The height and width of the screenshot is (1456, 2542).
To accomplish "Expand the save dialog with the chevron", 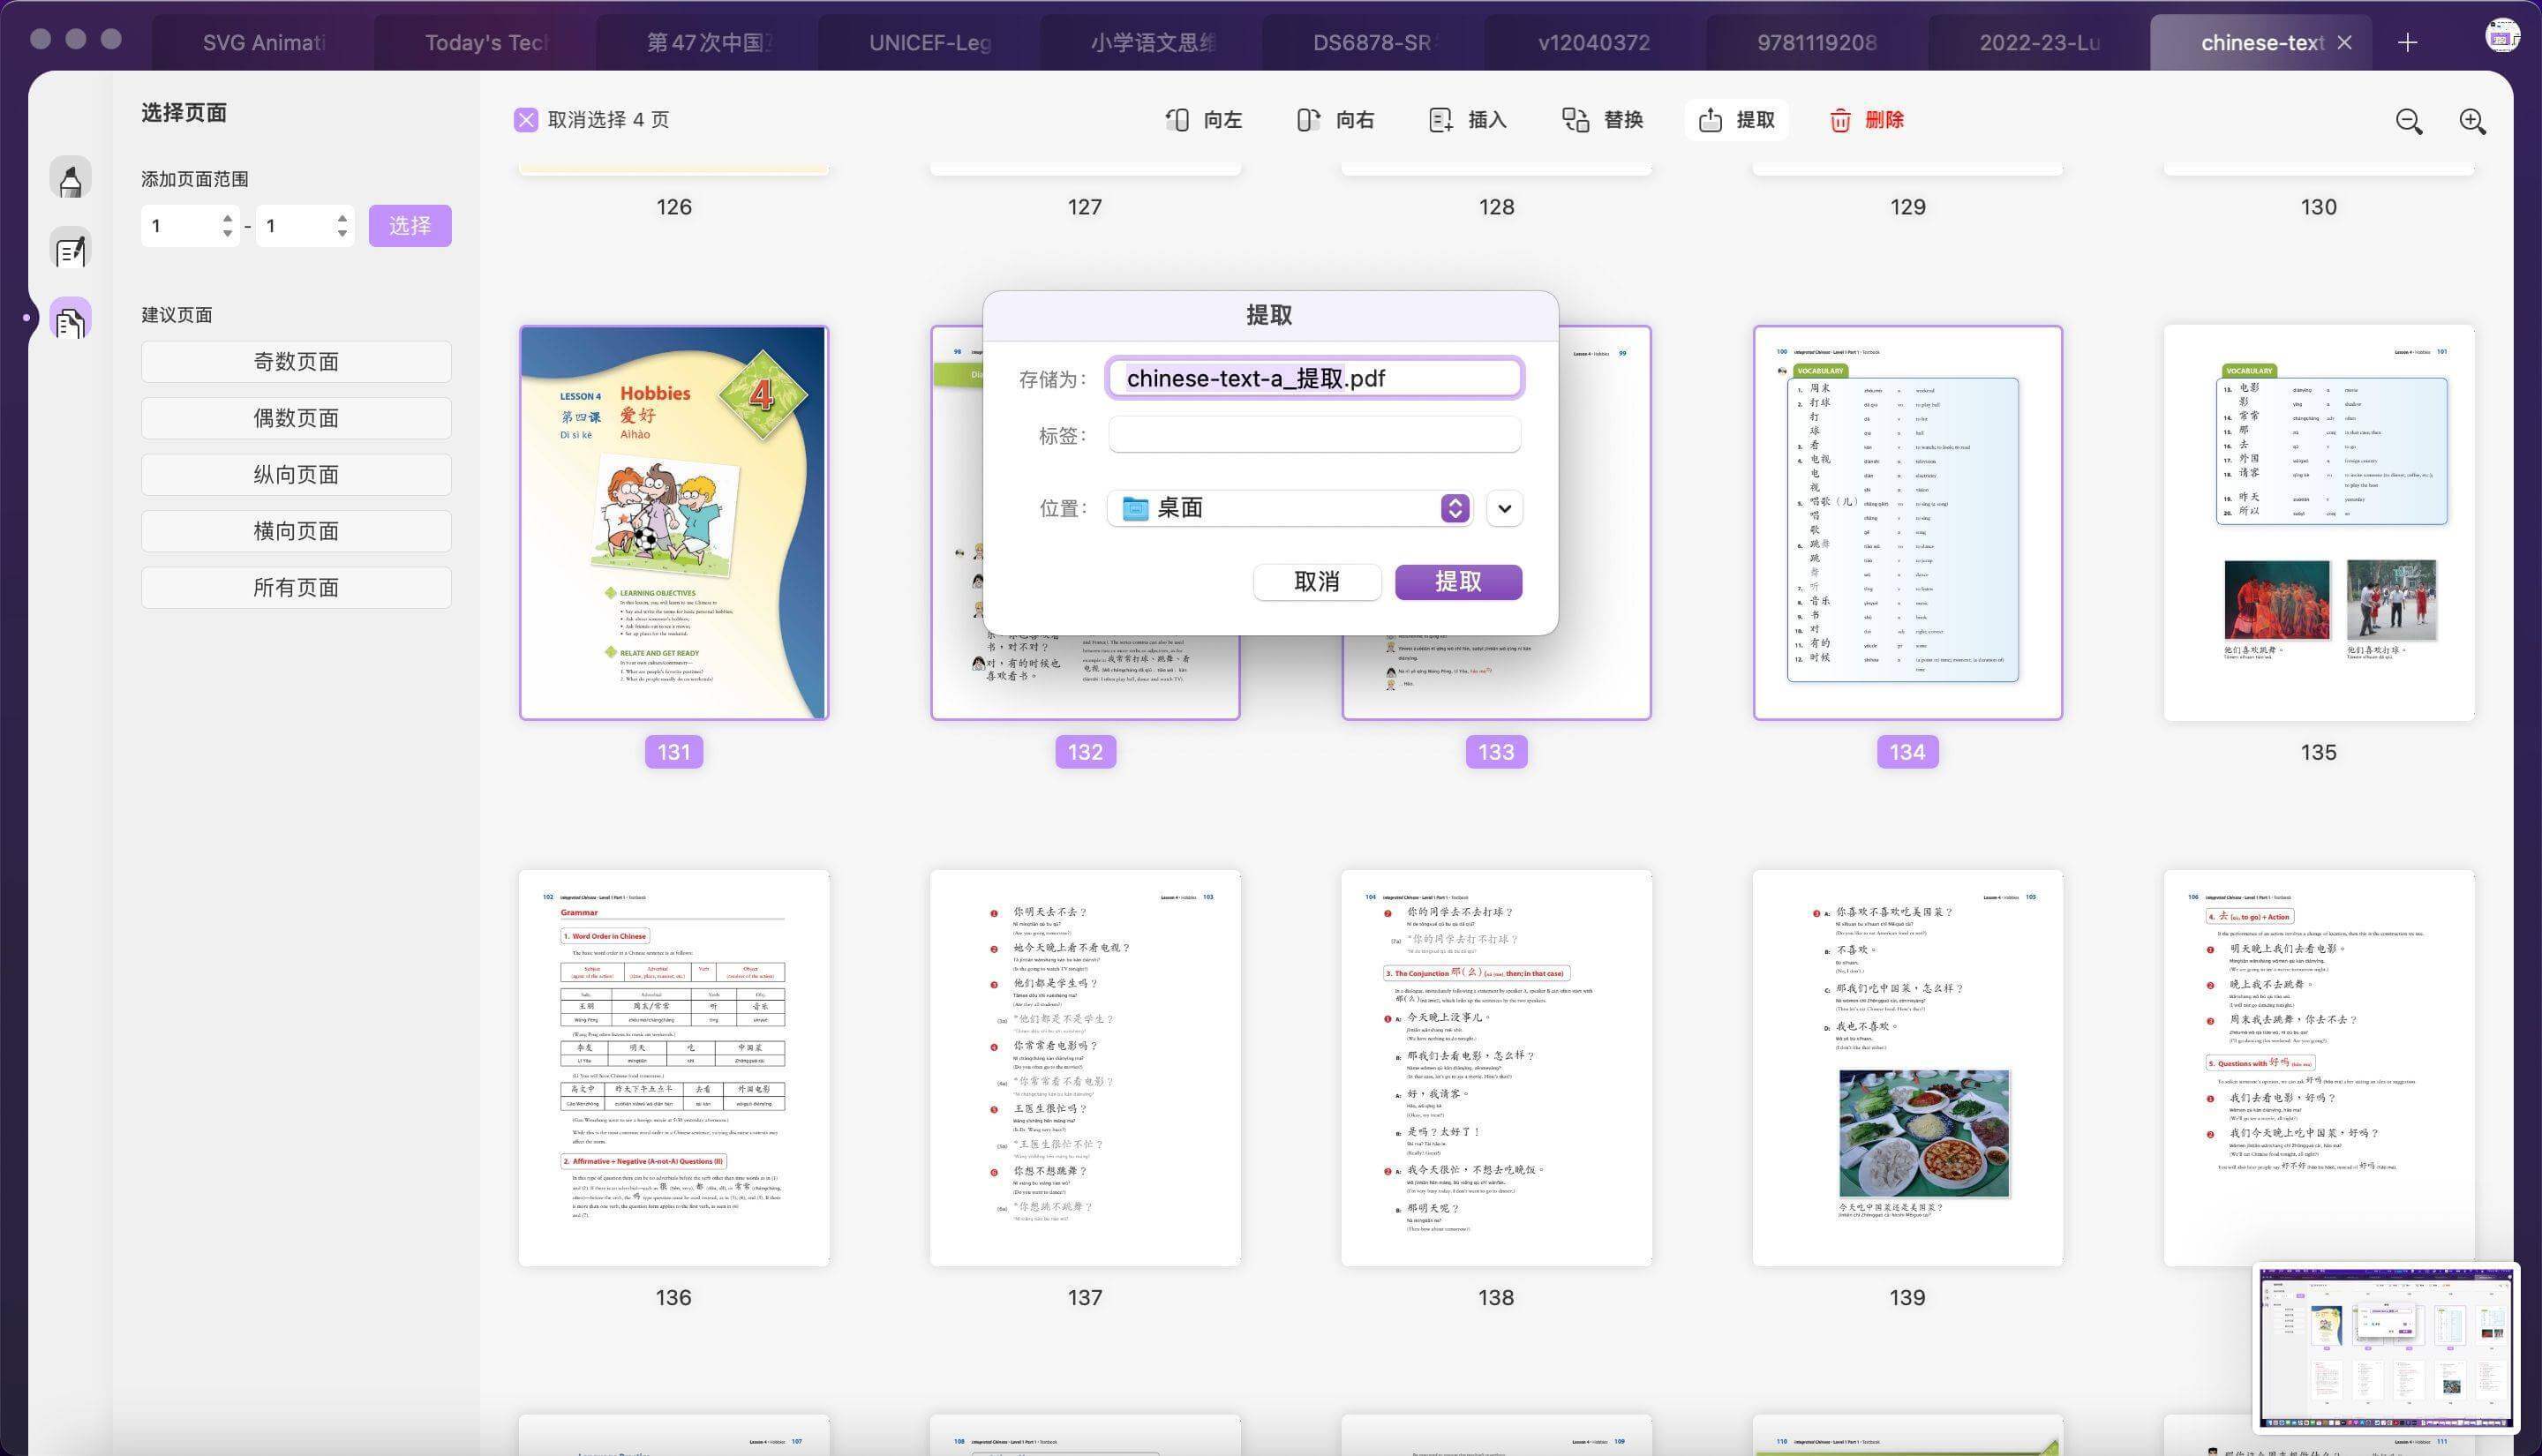I will point(1505,508).
